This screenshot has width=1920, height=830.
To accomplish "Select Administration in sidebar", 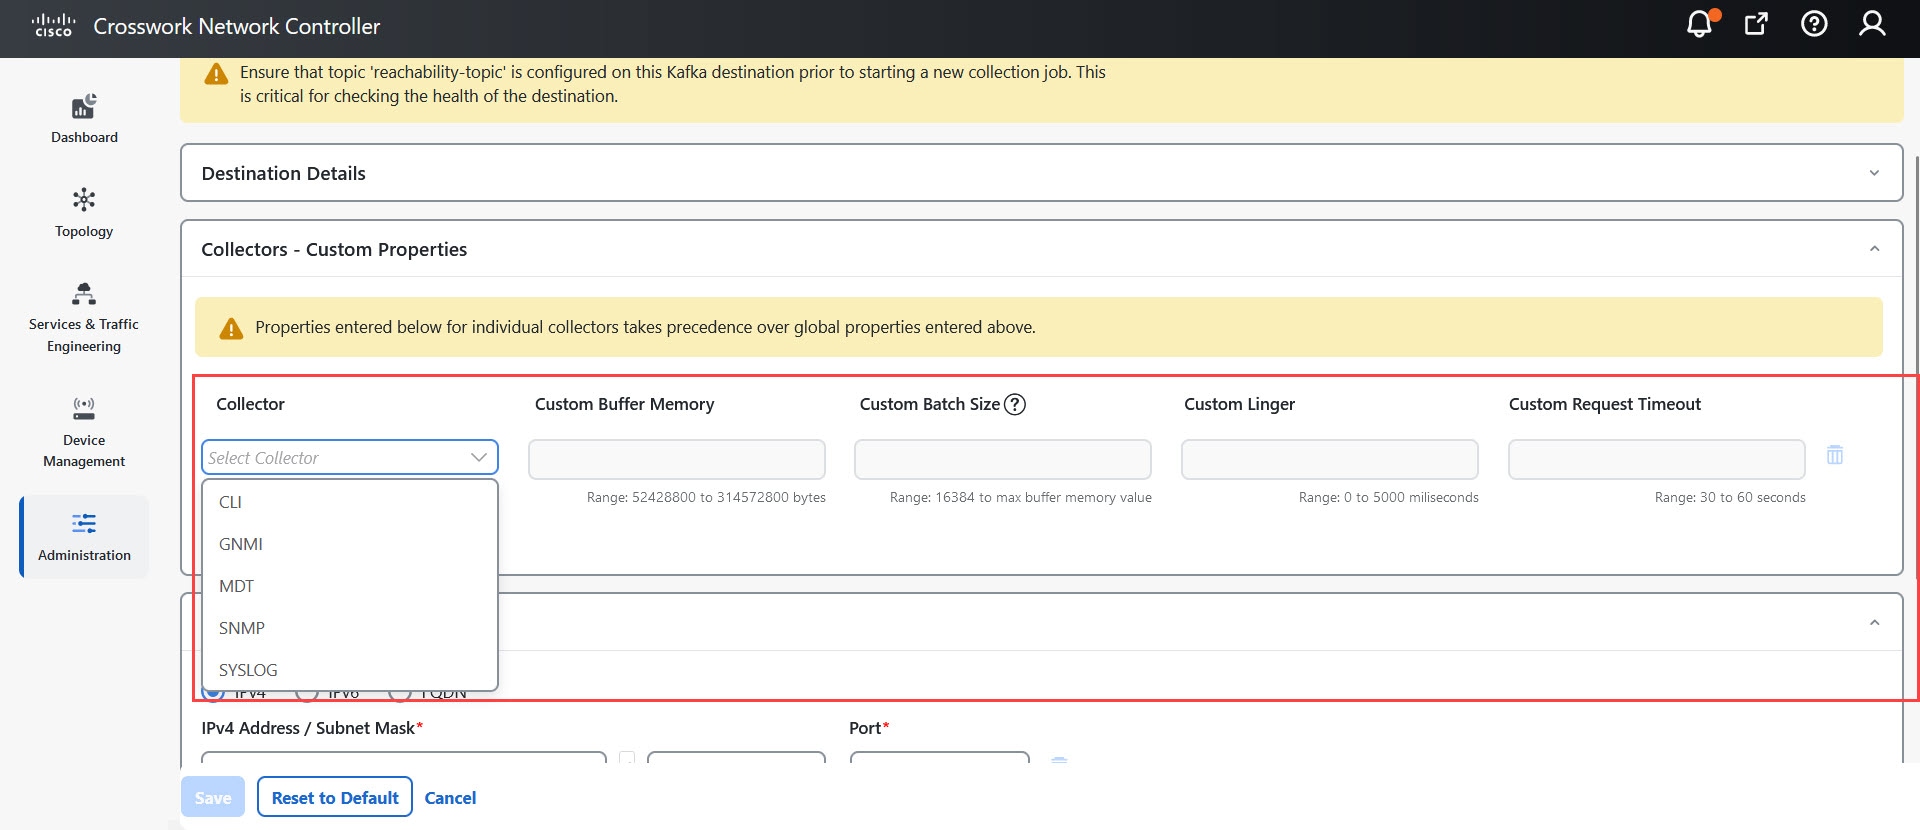I will 84,537.
